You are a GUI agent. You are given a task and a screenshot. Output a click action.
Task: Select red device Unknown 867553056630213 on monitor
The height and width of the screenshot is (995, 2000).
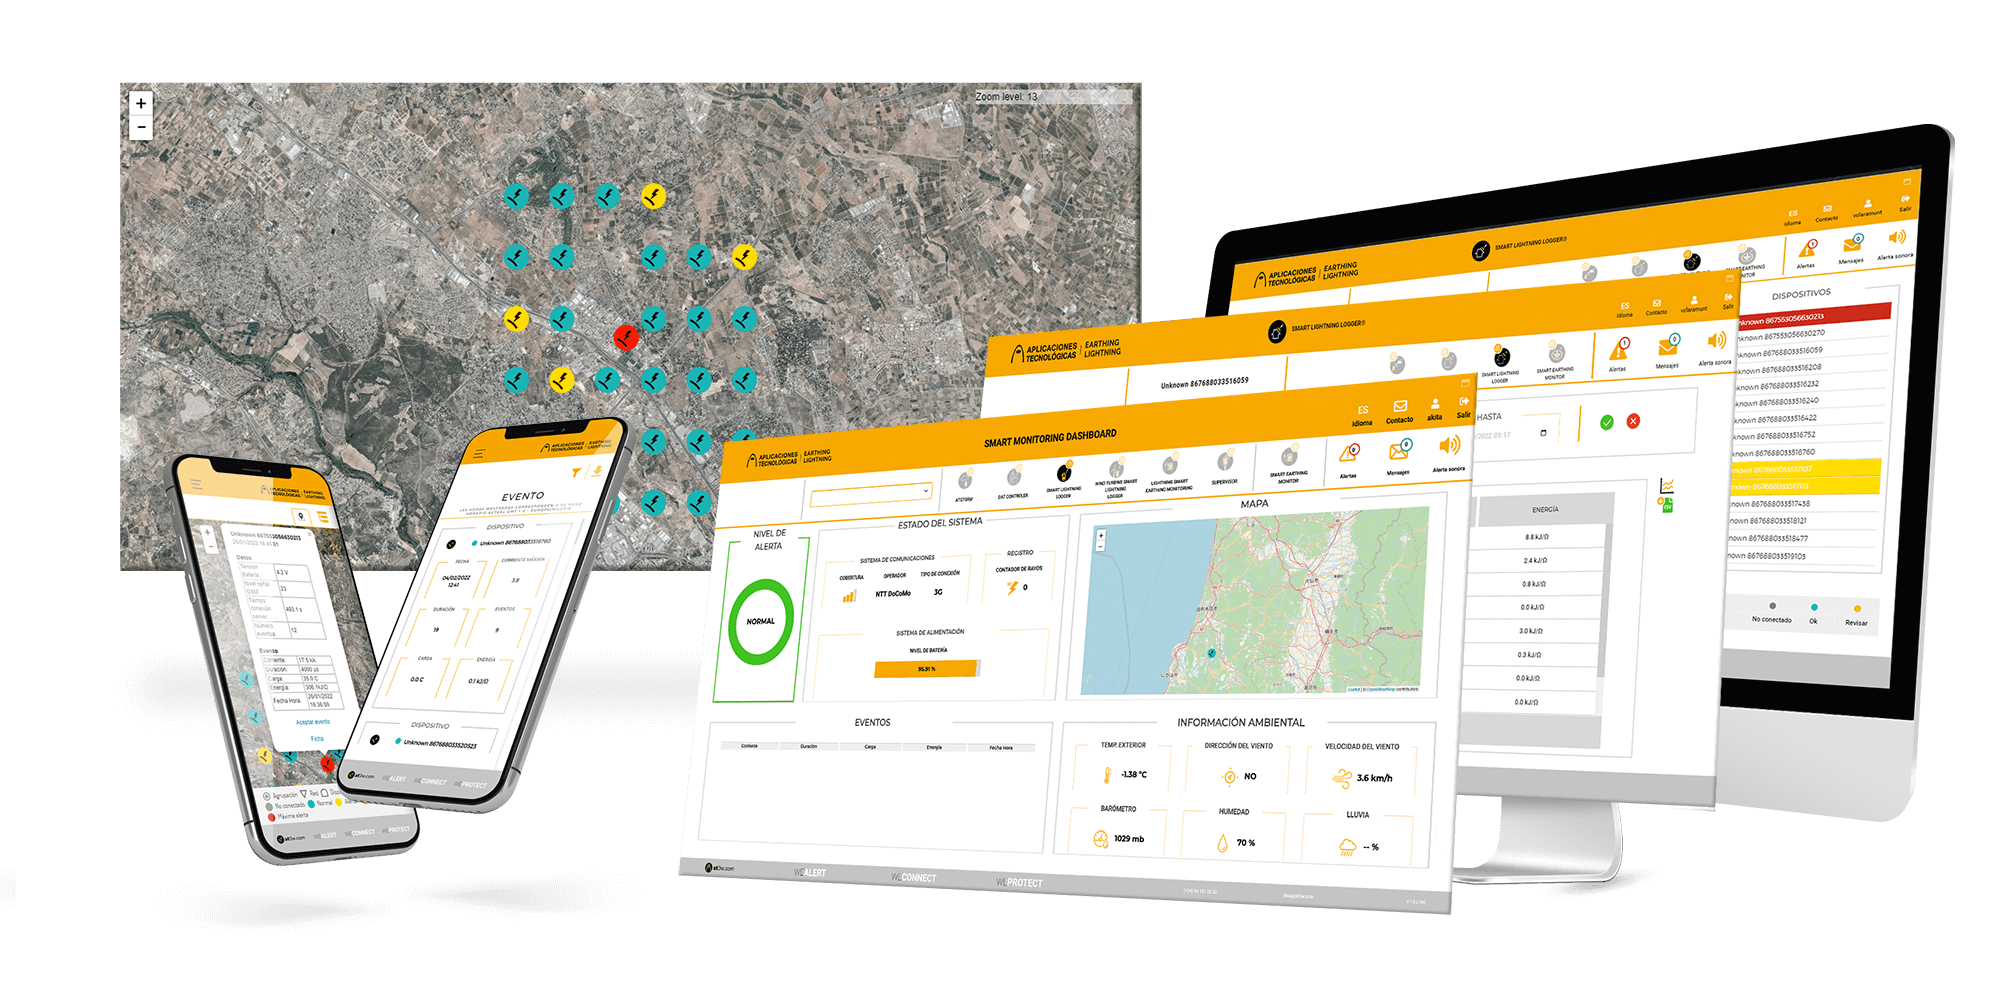pyautogui.click(x=1813, y=315)
